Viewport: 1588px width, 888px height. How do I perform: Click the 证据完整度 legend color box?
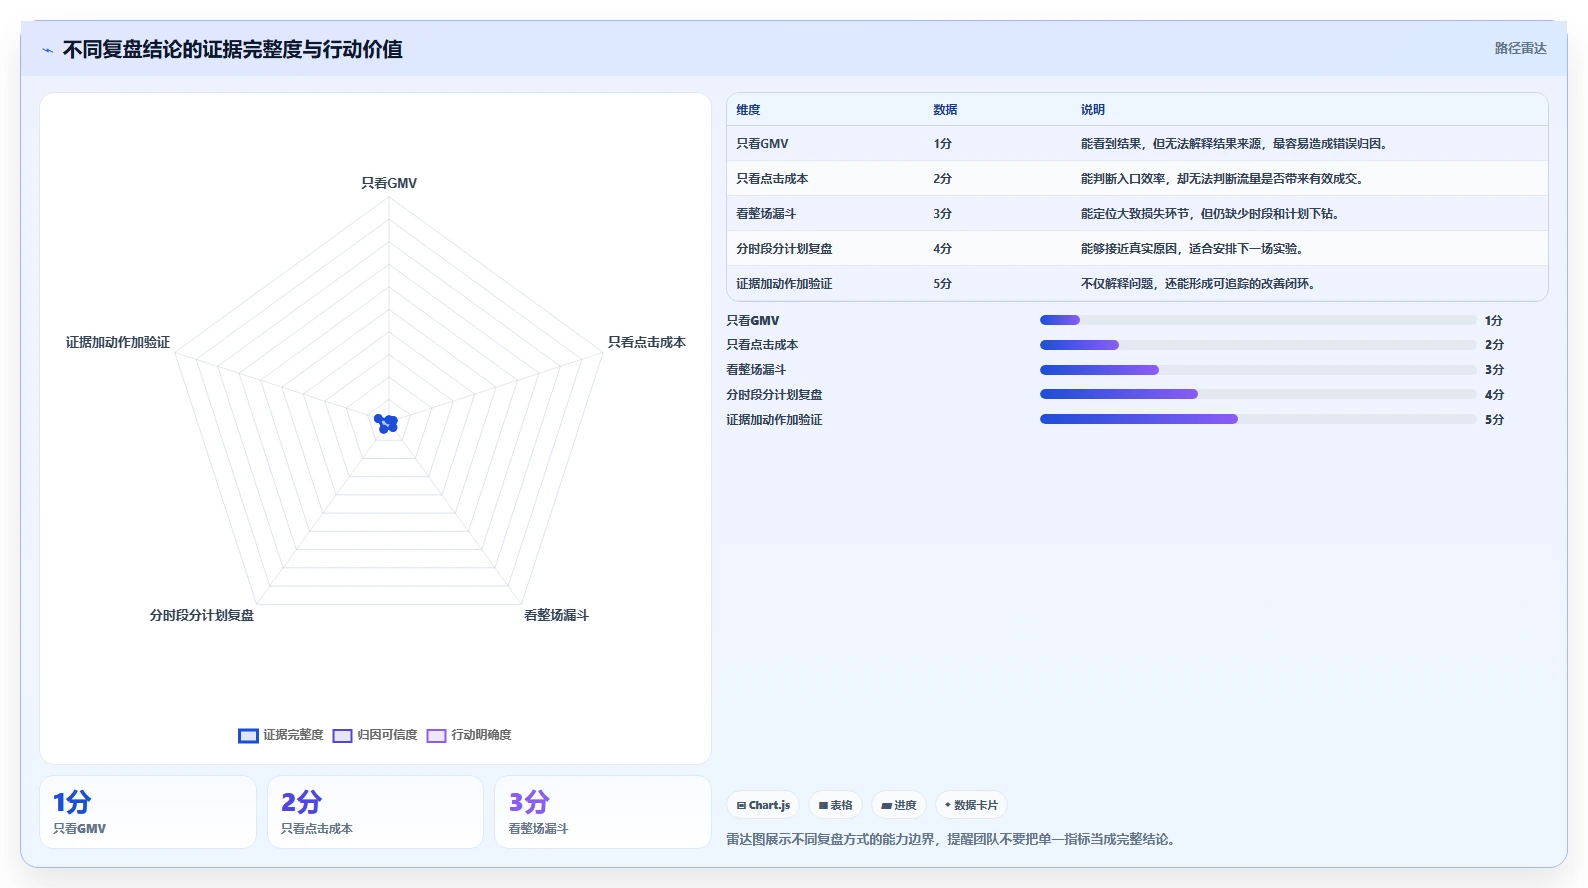[x=248, y=736]
